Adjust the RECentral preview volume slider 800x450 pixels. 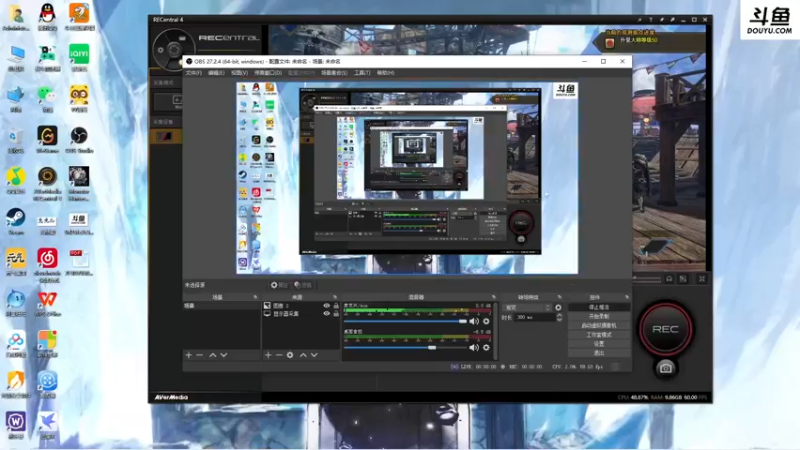coord(647,279)
